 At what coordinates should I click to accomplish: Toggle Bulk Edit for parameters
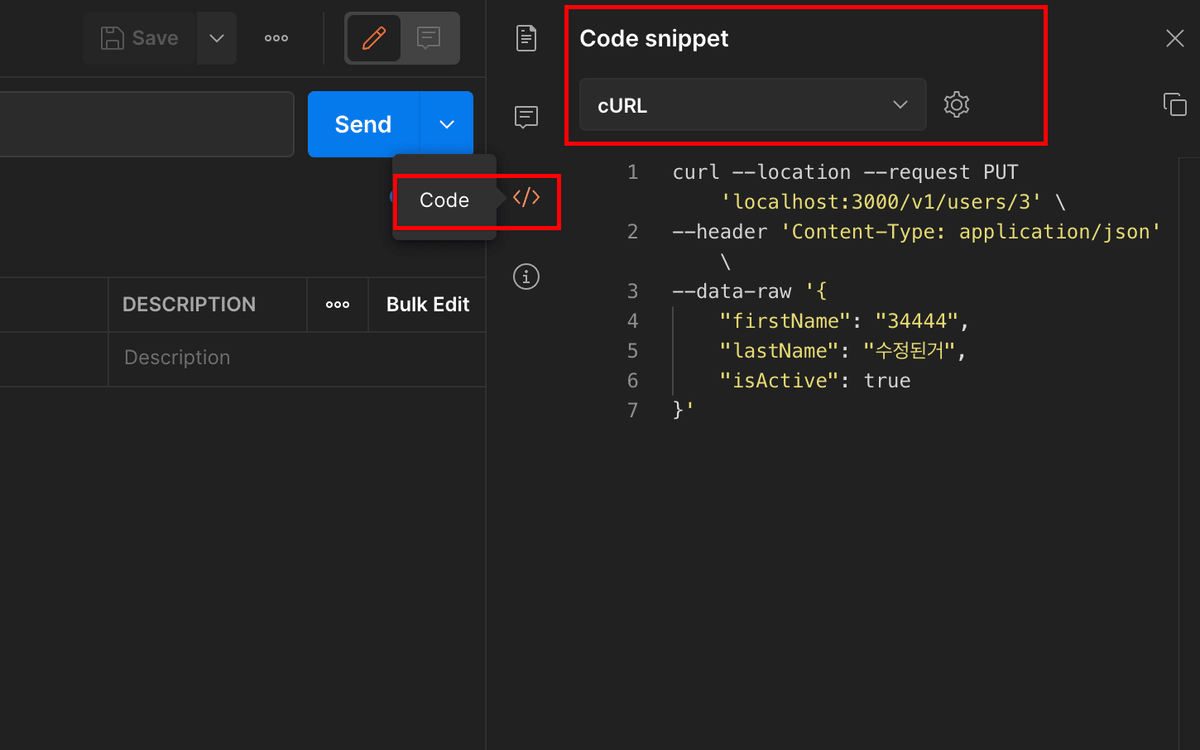point(426,304)
